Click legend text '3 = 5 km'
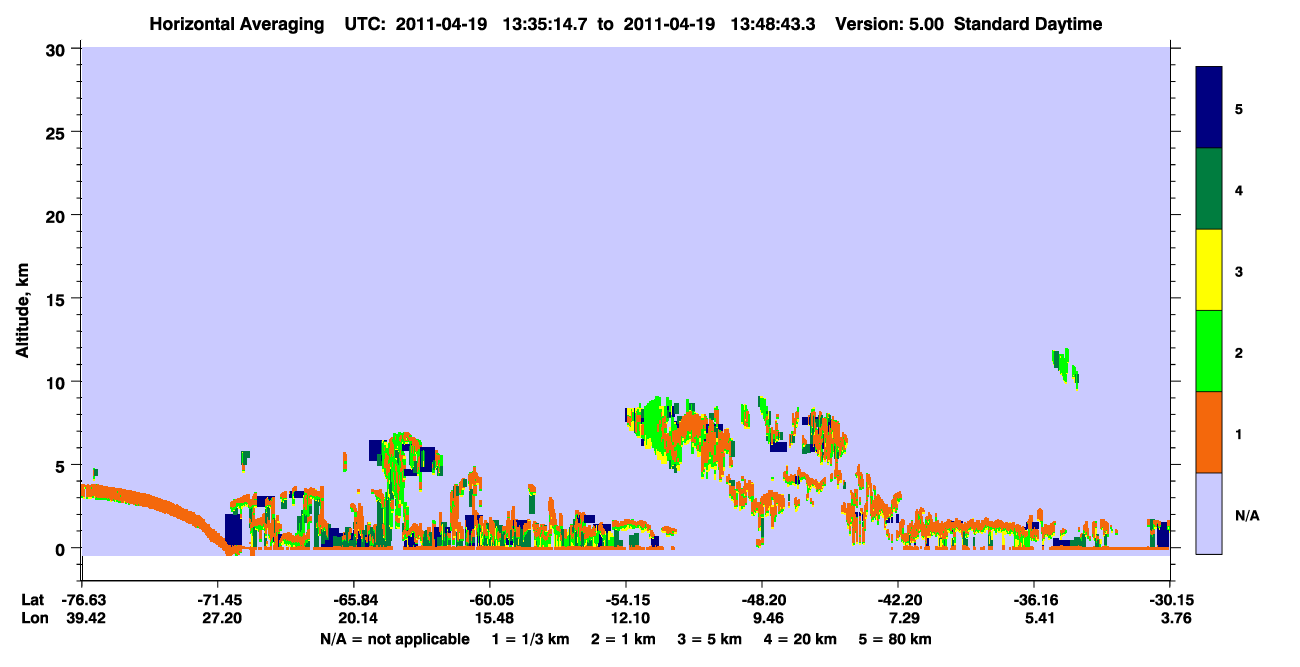1300x667 pixels. click(x=710, y=639)
